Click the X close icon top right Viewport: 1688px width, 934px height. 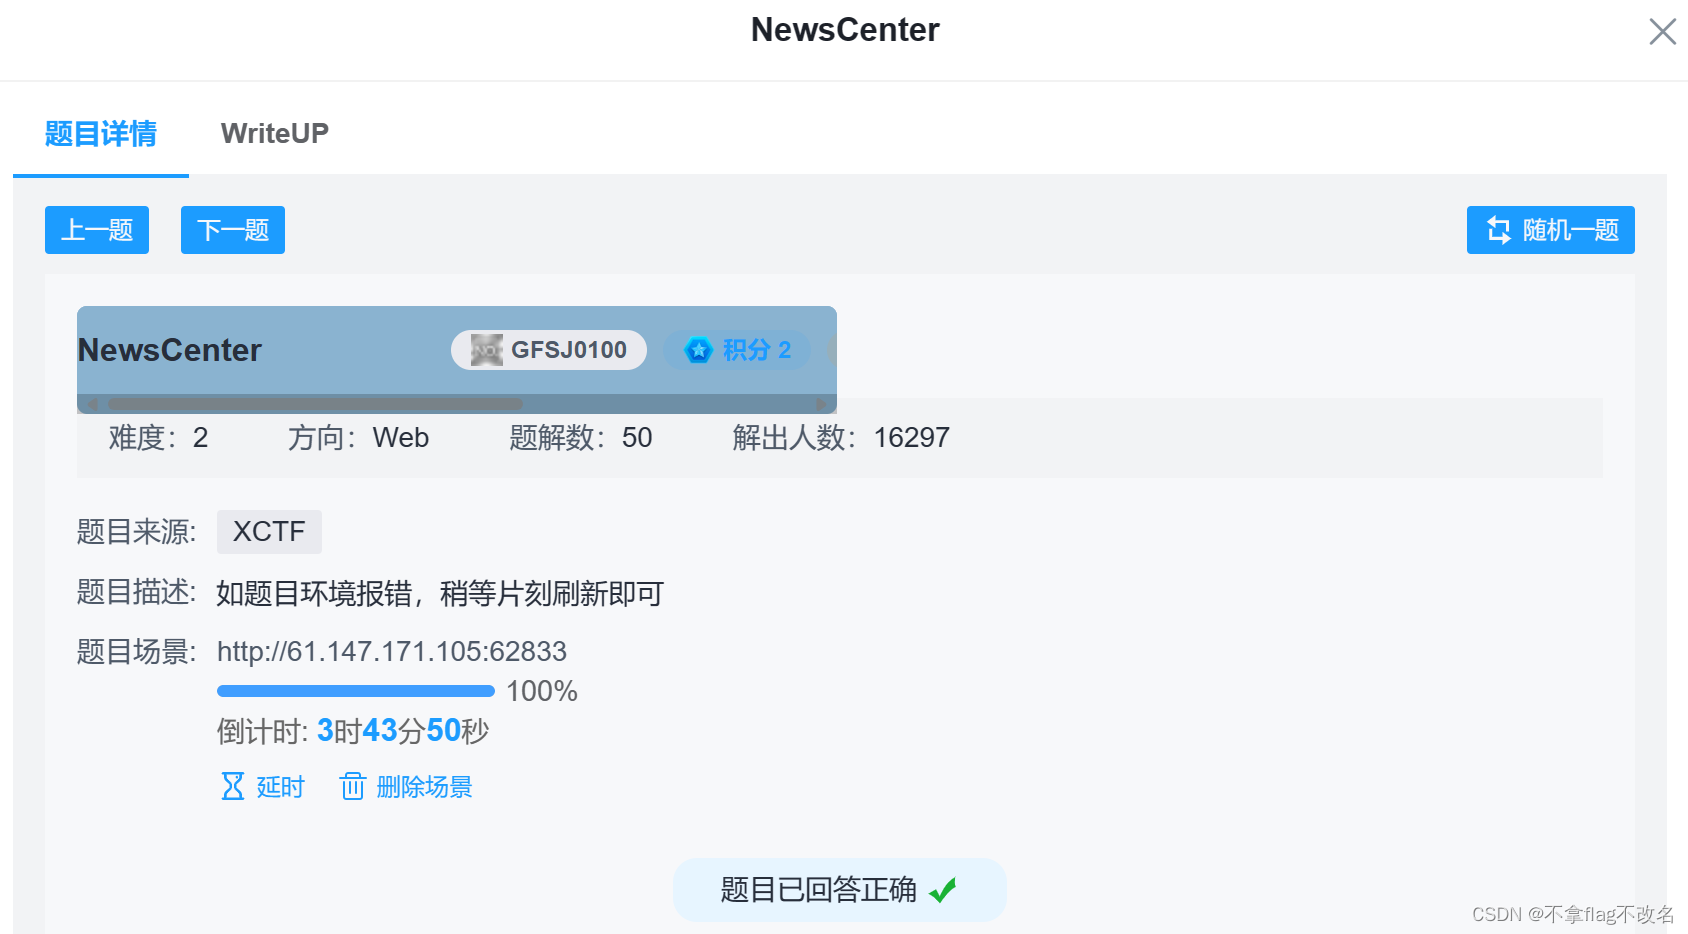tap(1662, 31)
